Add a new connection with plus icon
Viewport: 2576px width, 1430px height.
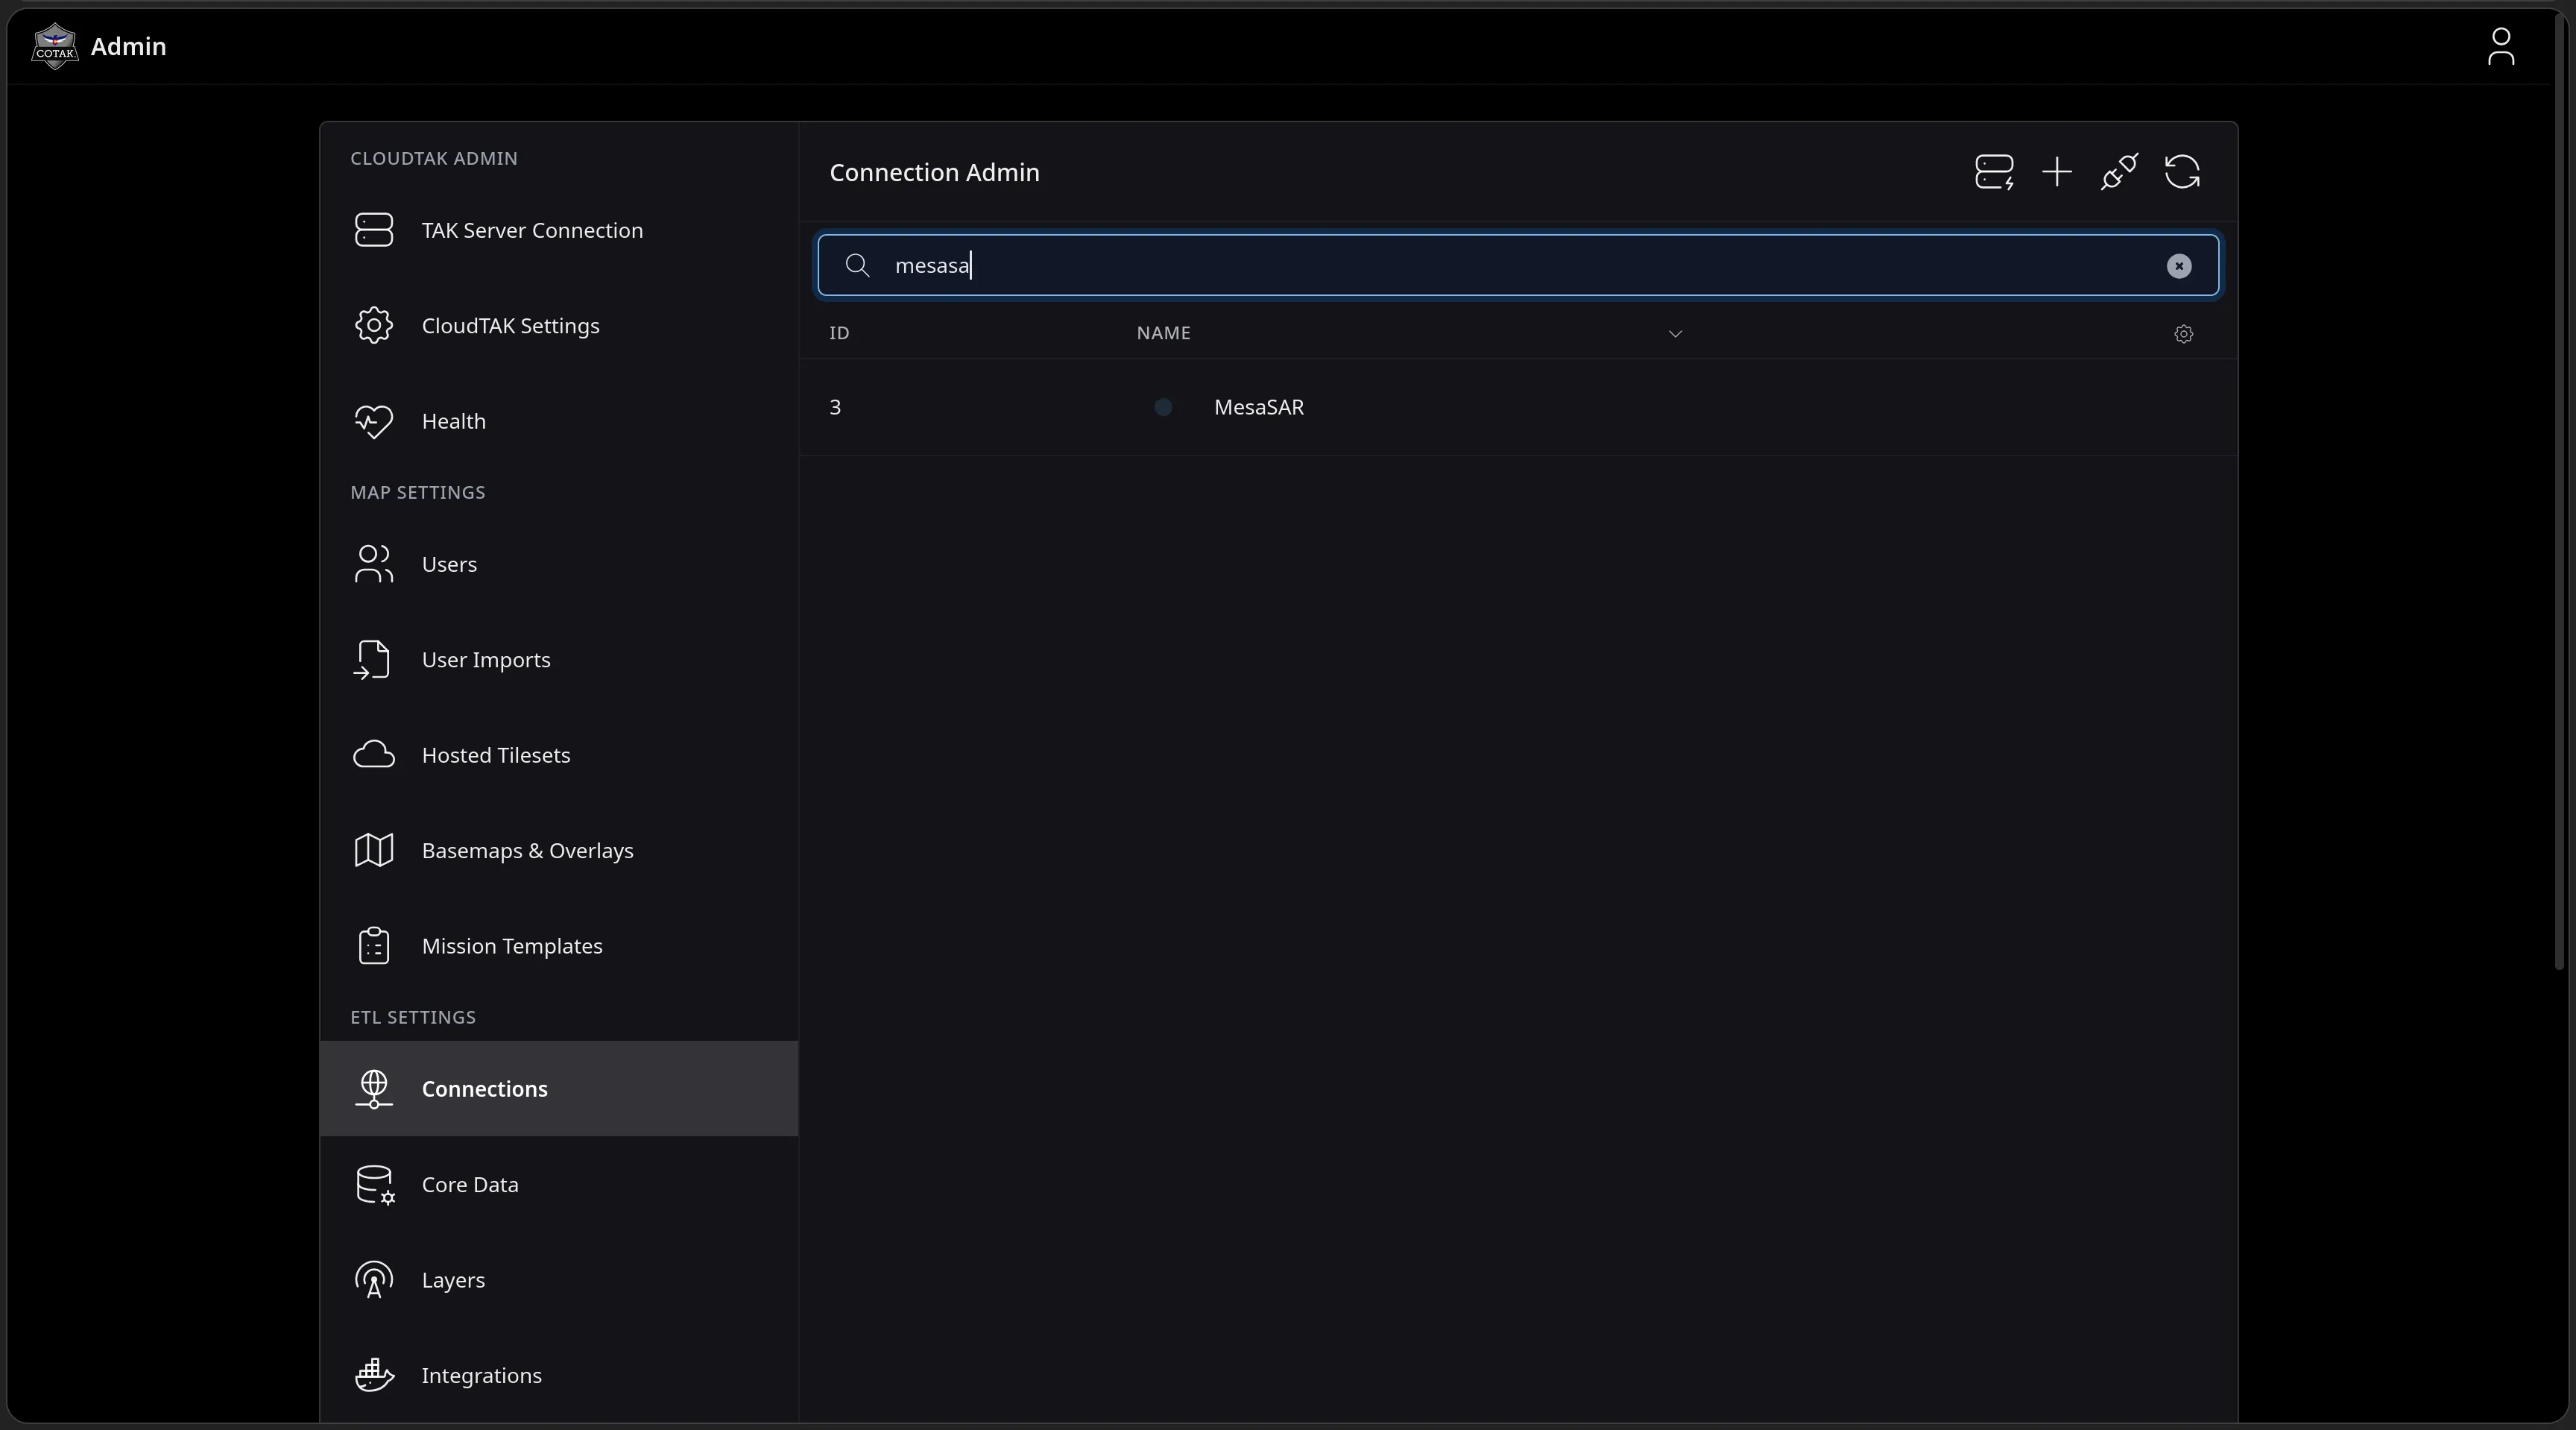[2057, 172]
